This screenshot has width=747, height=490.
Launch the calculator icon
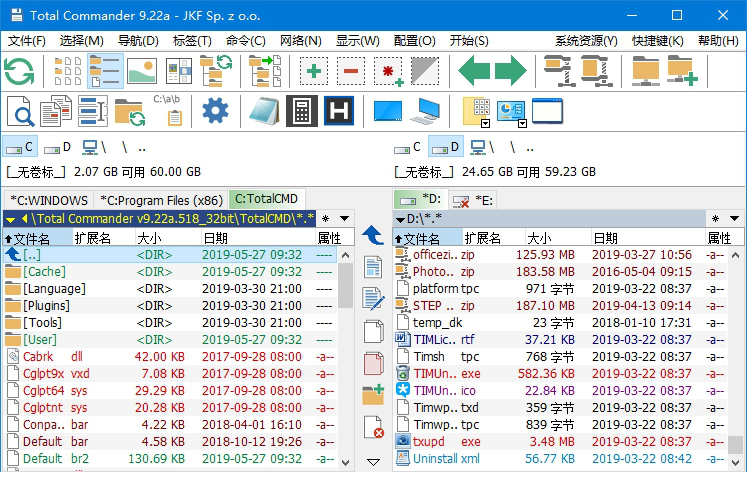point(302,111)
